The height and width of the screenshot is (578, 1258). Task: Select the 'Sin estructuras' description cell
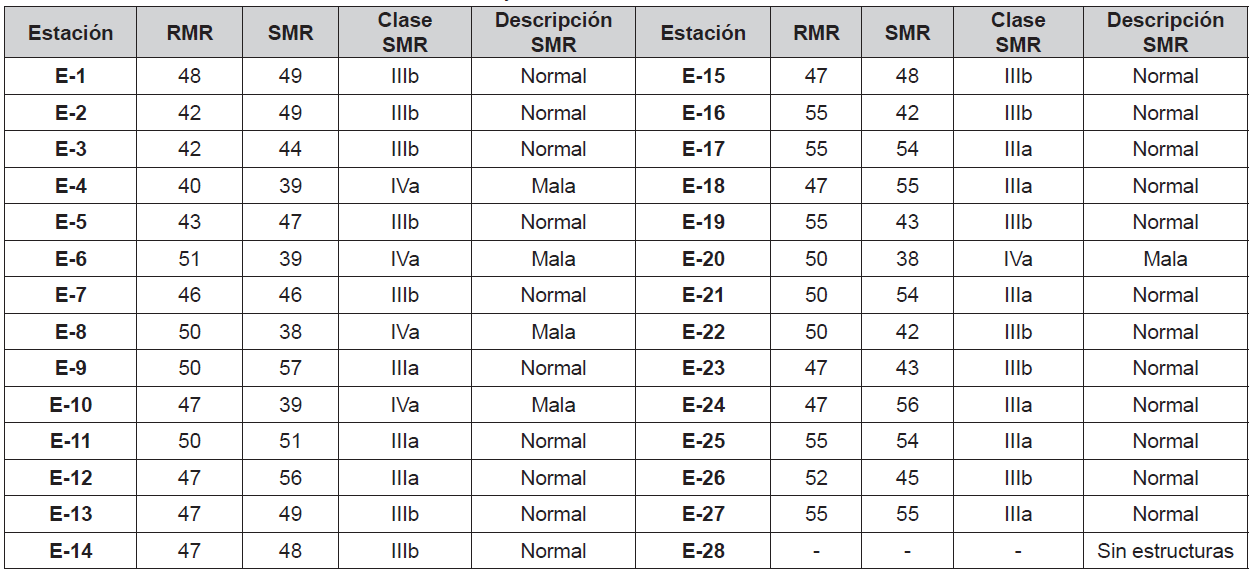[1165, 551]
